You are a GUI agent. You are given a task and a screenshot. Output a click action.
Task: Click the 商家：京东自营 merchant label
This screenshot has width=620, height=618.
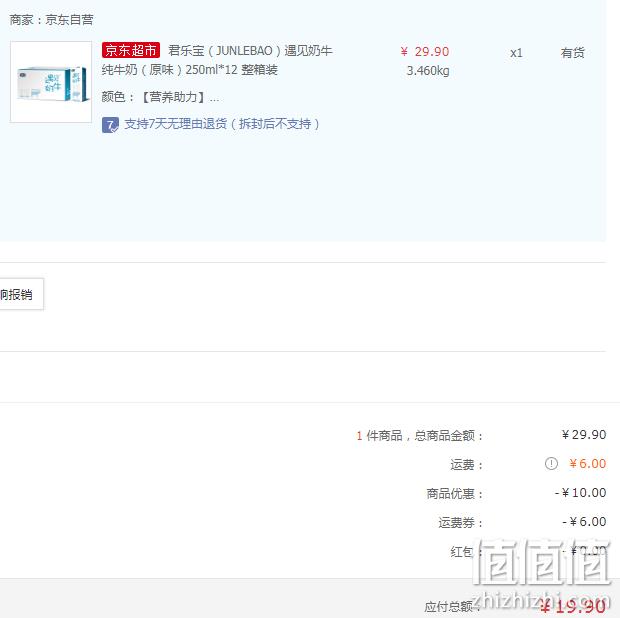pyautogui.click(x=51, y=20)
